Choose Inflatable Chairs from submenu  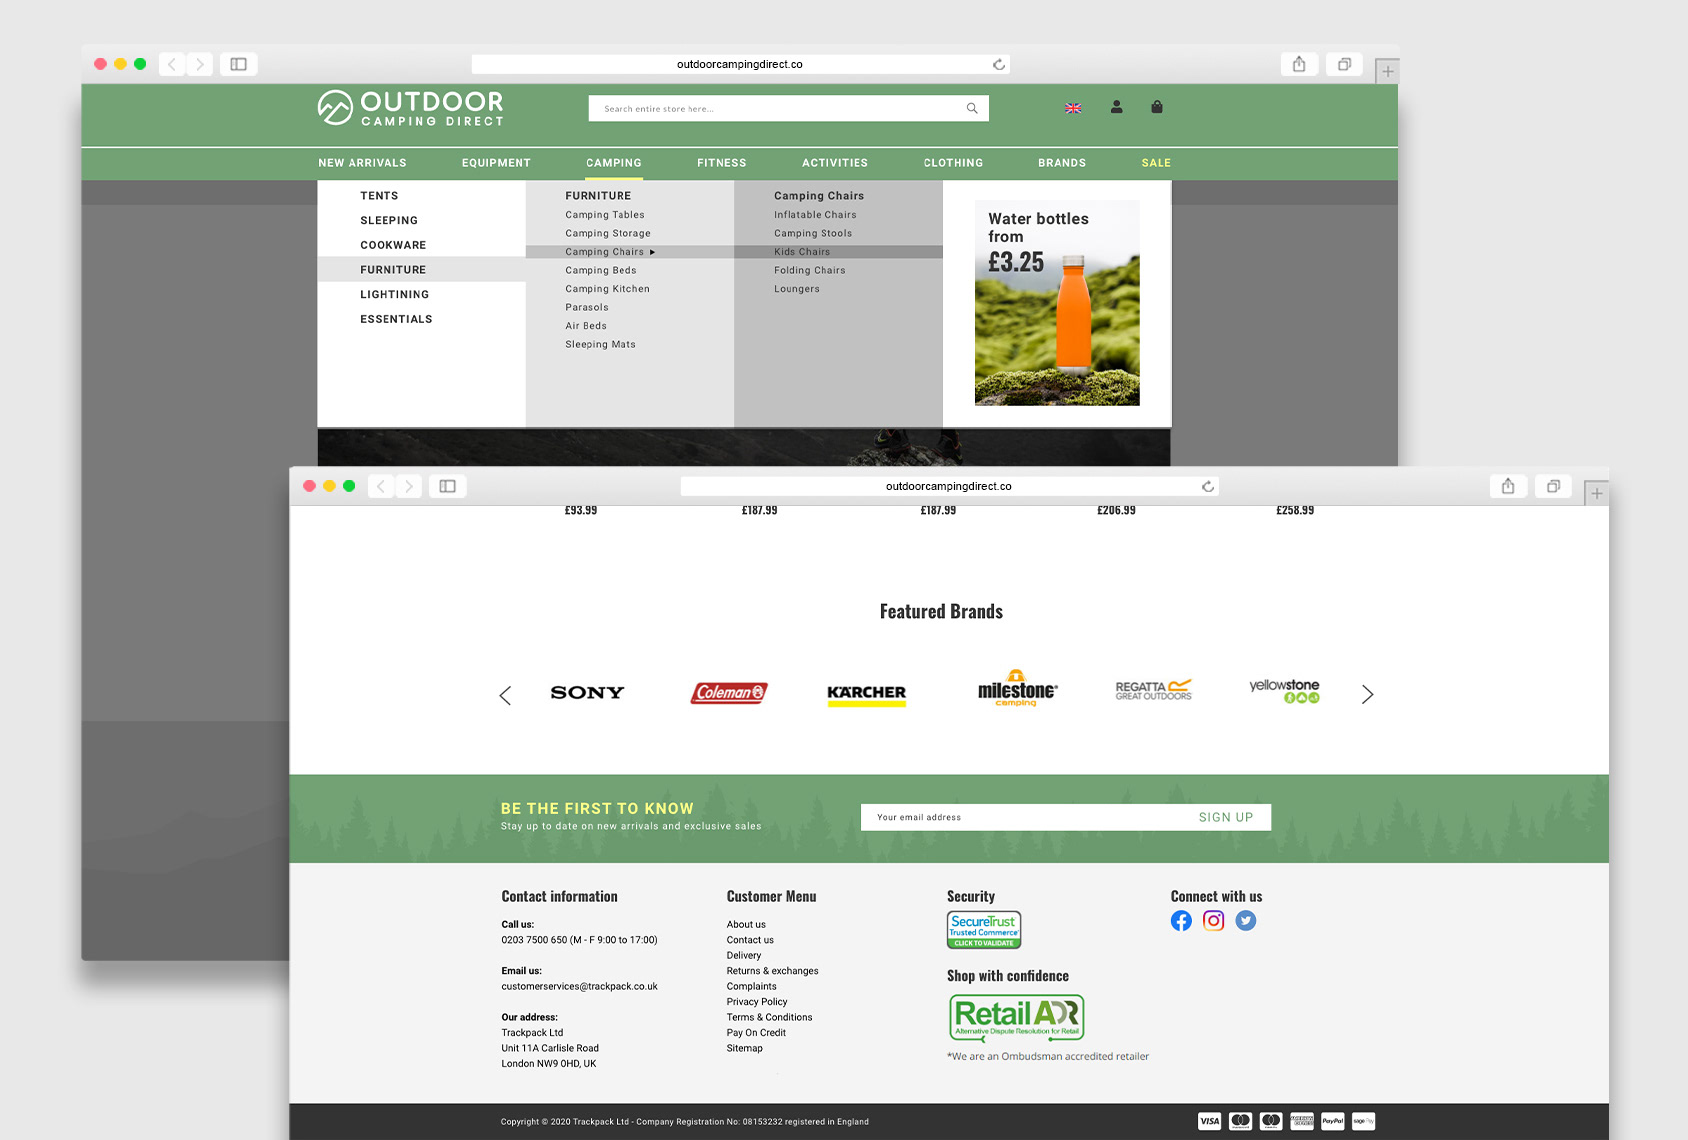point(815,215)
